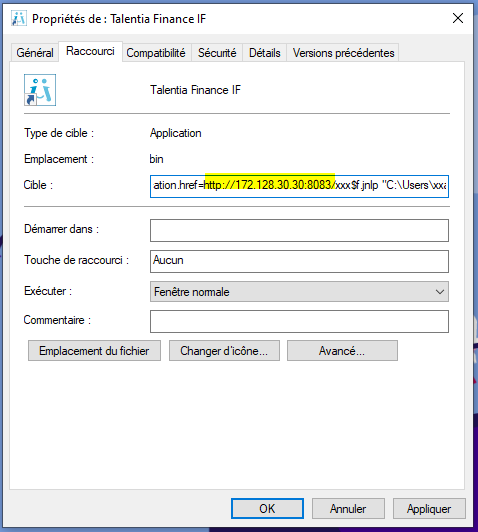Open the Sécurité tab
This screenshot has height=532, width=478.
point(217,53)
